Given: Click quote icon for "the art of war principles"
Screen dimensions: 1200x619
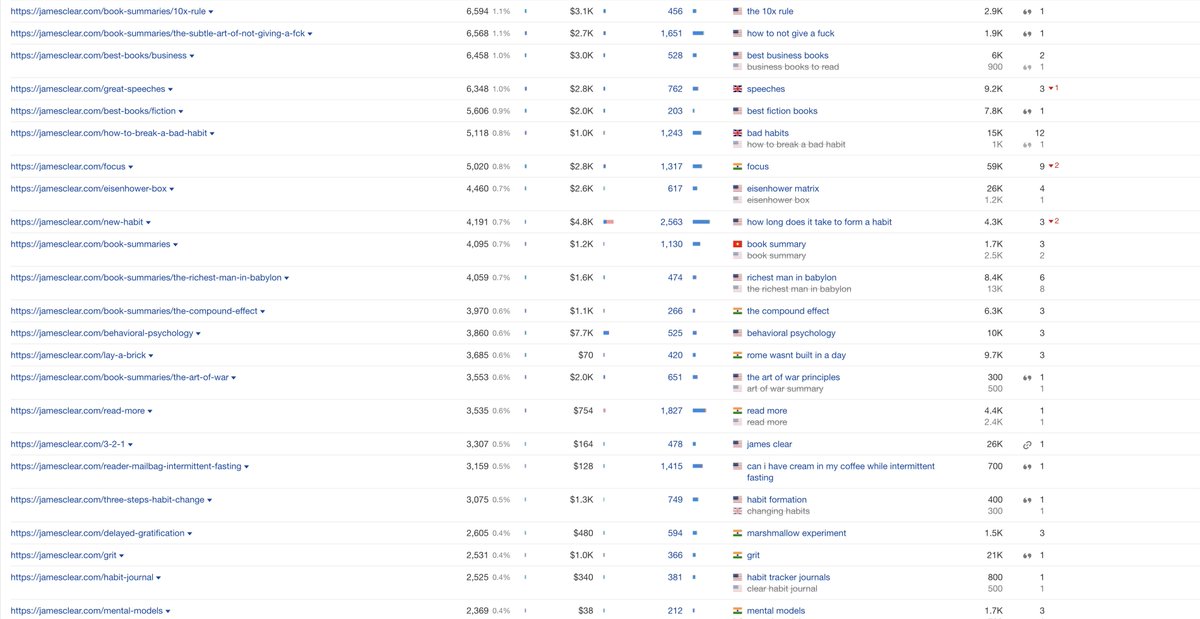Looking at the screenshot, I should click(x=1026, y=378).
